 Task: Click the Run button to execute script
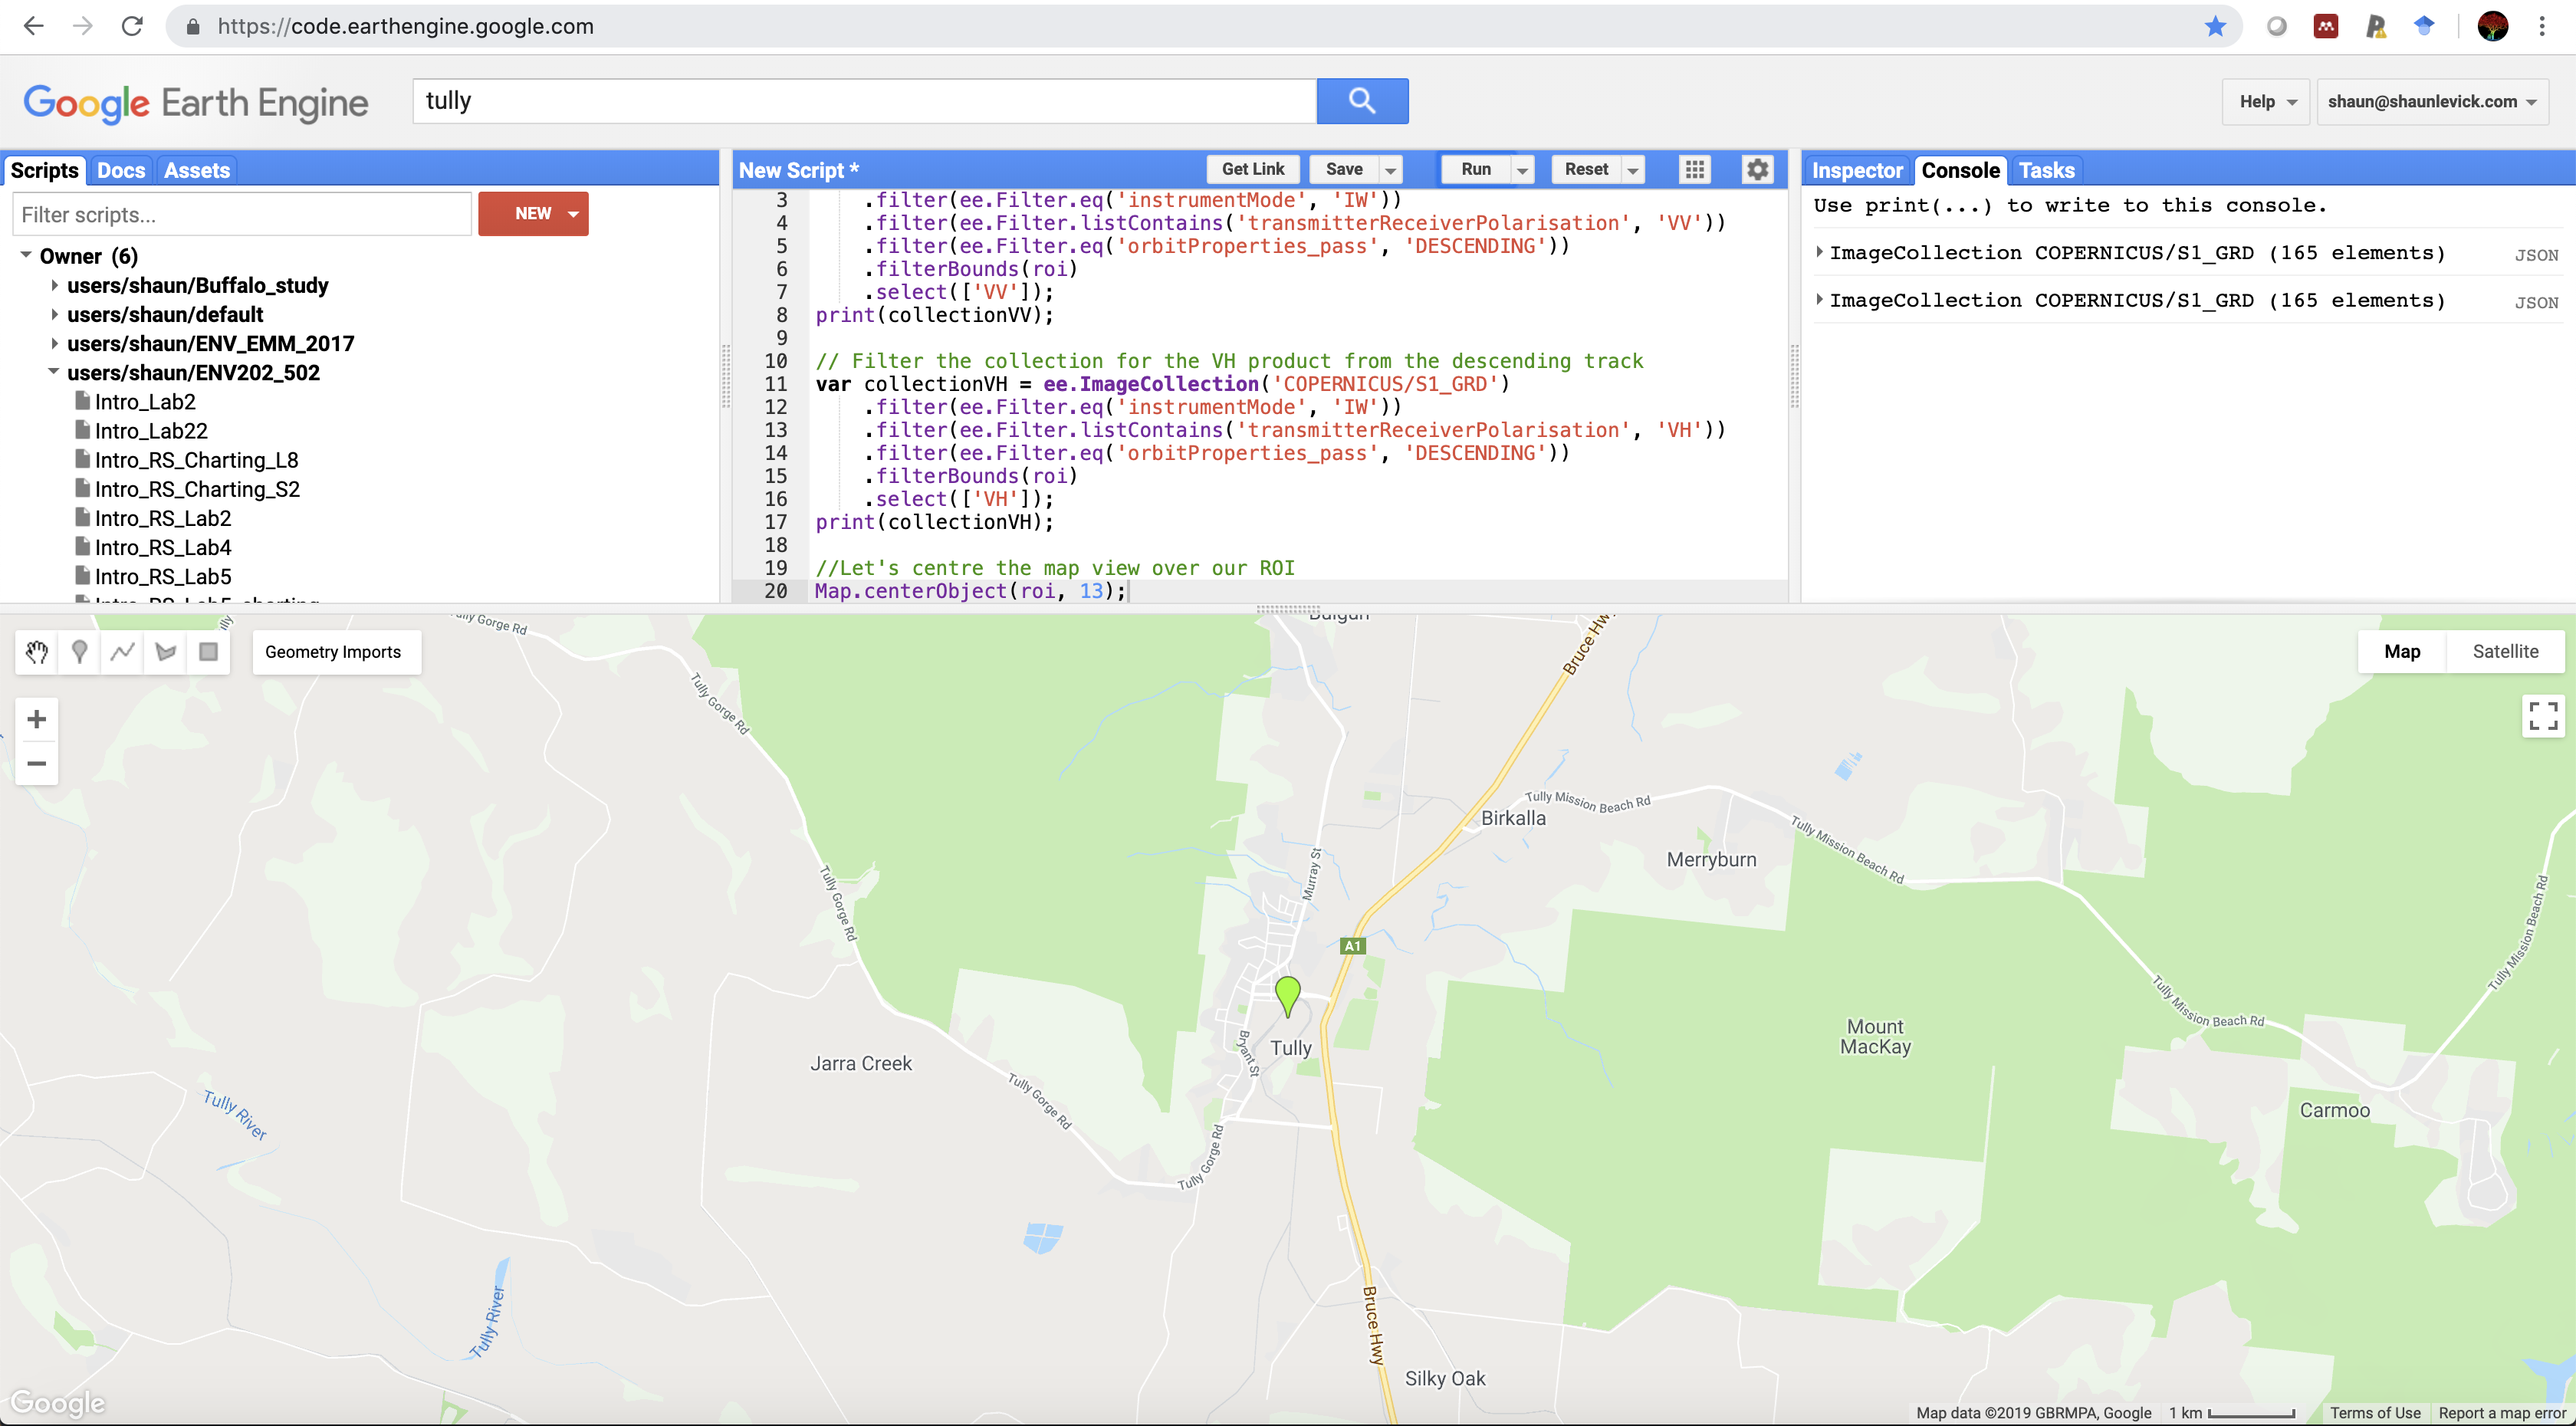pyautogui.click(x=1475, y=169)
